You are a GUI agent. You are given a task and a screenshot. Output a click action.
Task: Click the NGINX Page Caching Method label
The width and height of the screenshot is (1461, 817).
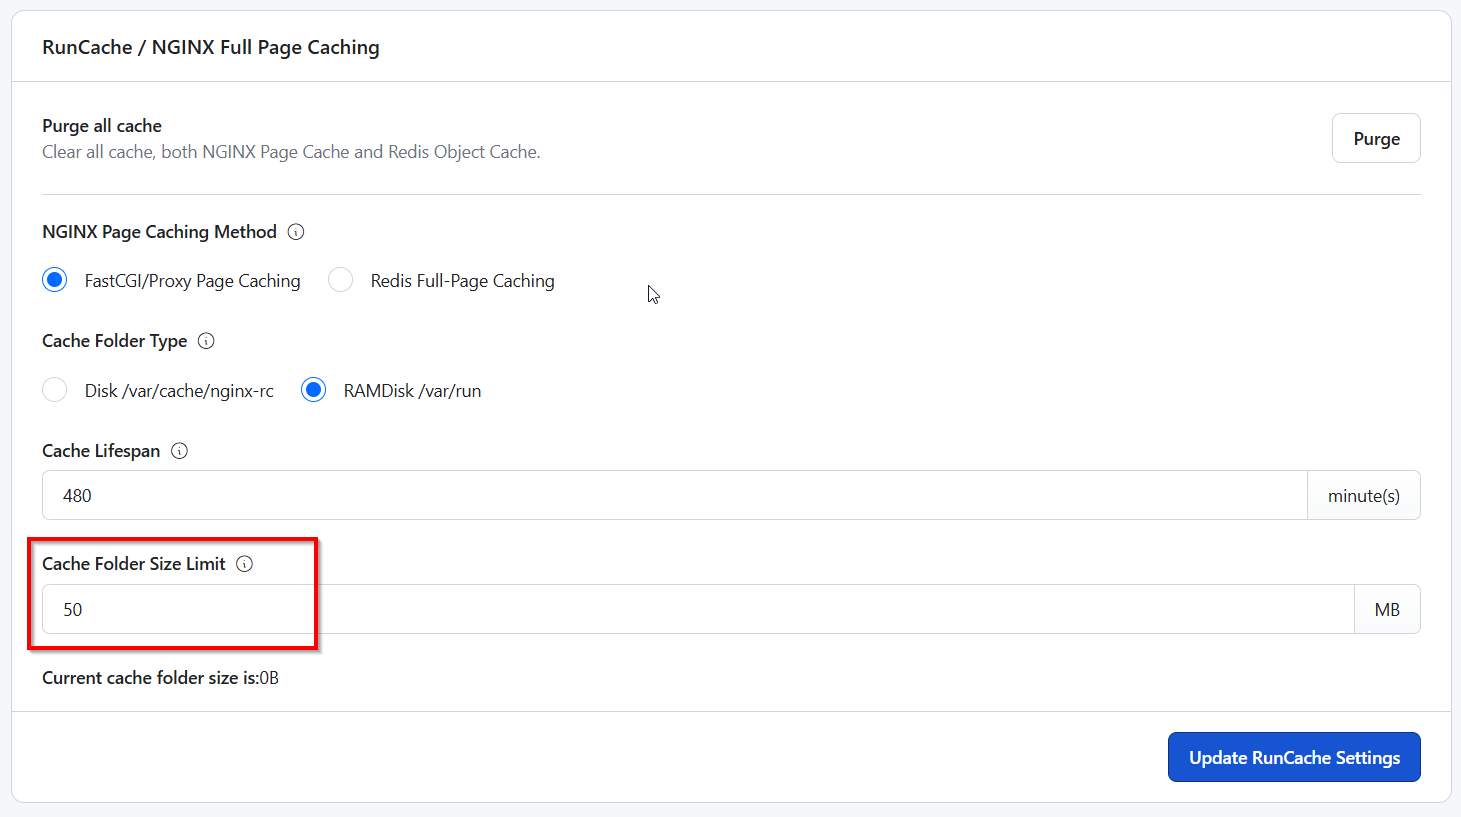click(159, 232)
